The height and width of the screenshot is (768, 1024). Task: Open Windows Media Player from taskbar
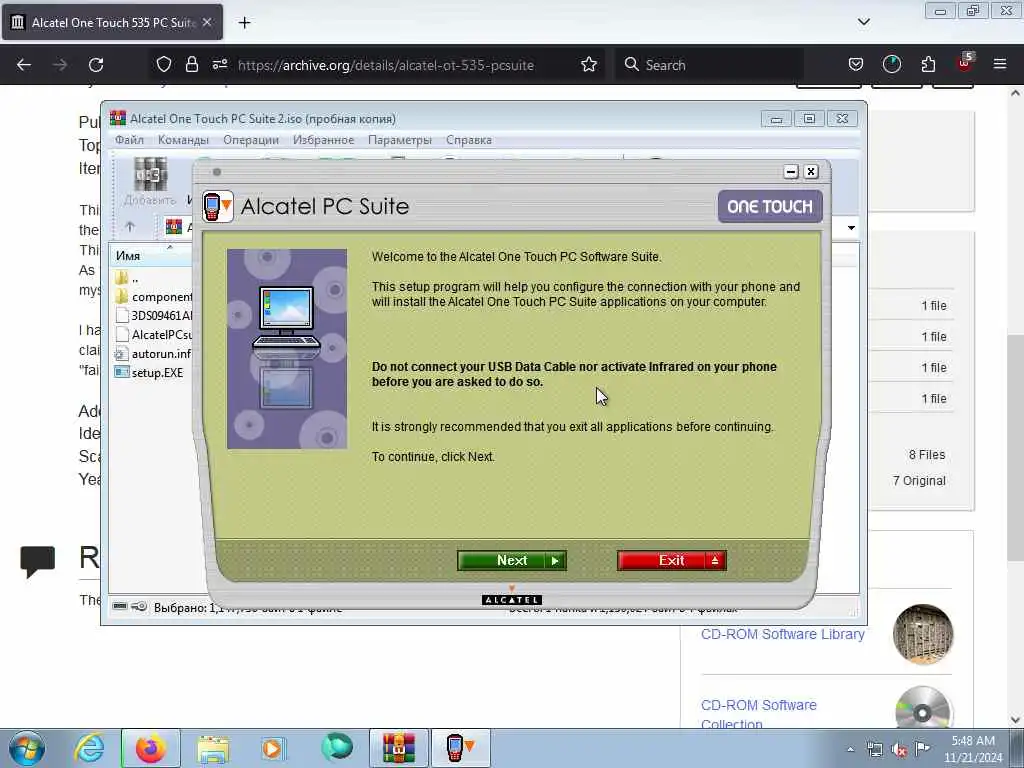pyautogui.click(x=273, y=748)
